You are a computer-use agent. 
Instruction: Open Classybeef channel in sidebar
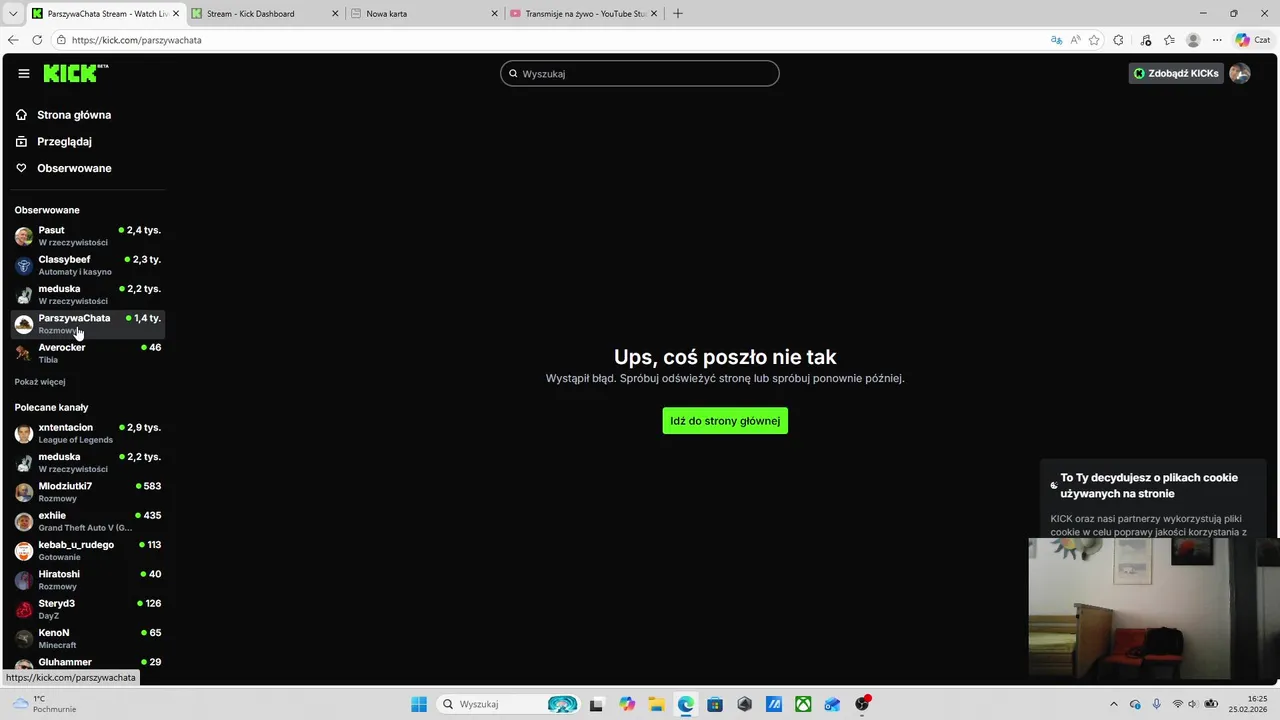[88, 265]
